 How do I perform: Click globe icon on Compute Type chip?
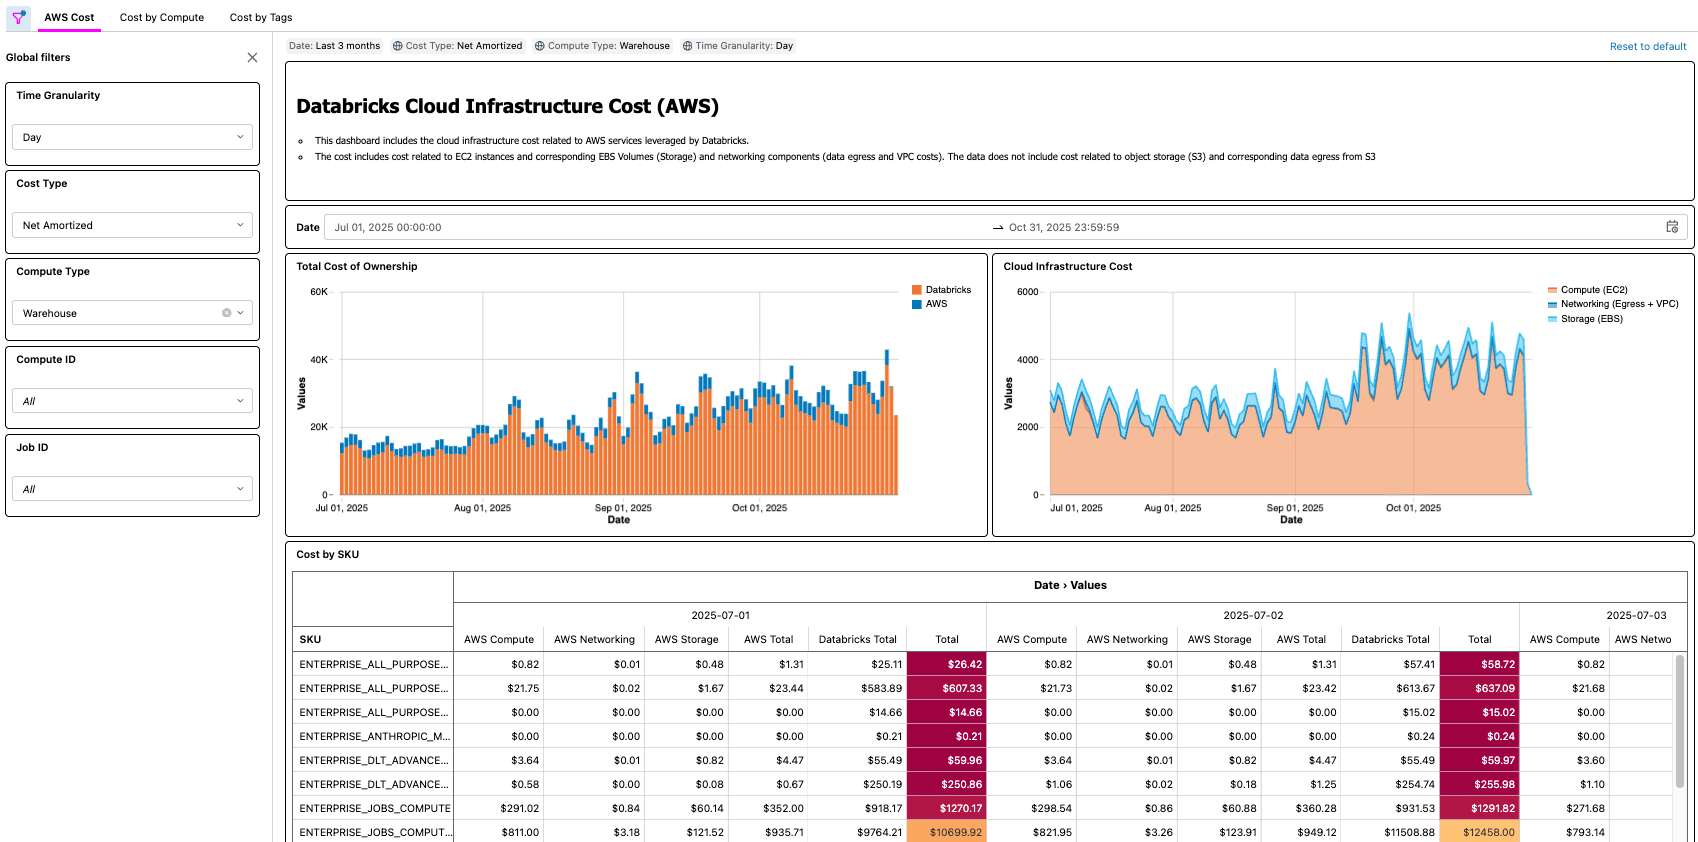point(540,46)
